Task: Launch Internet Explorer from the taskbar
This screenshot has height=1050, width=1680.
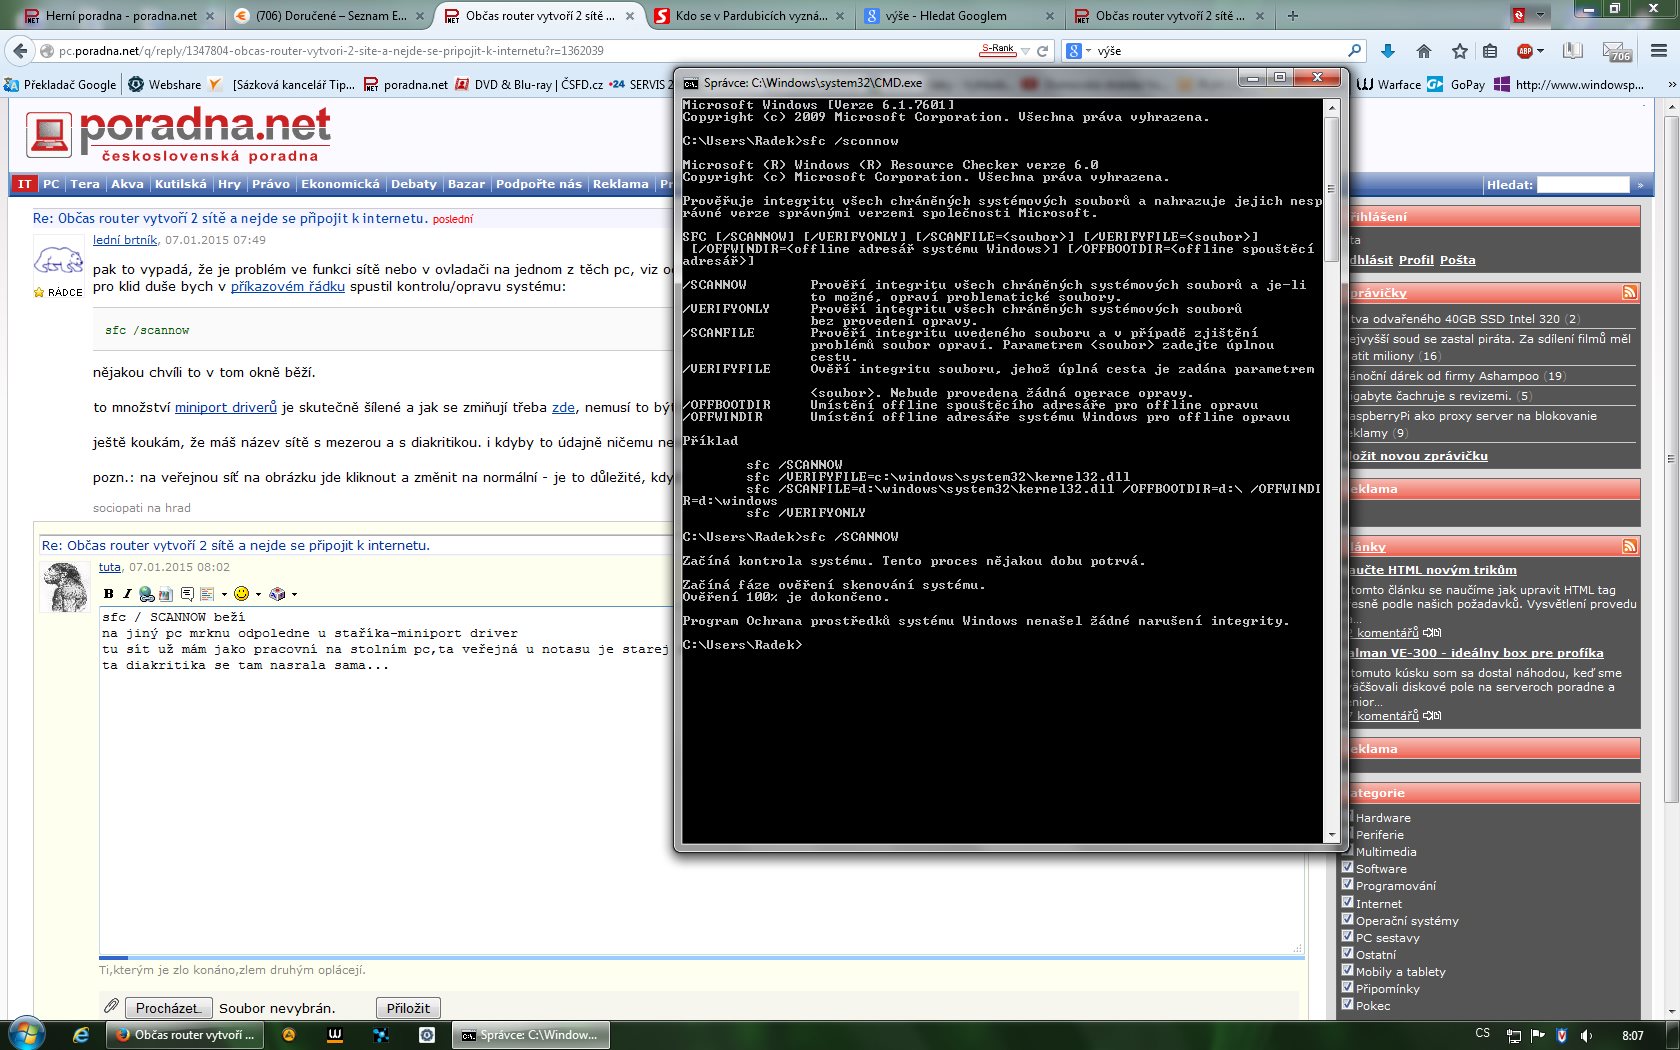Action: pyautogui.click(x=81, y=1035)
